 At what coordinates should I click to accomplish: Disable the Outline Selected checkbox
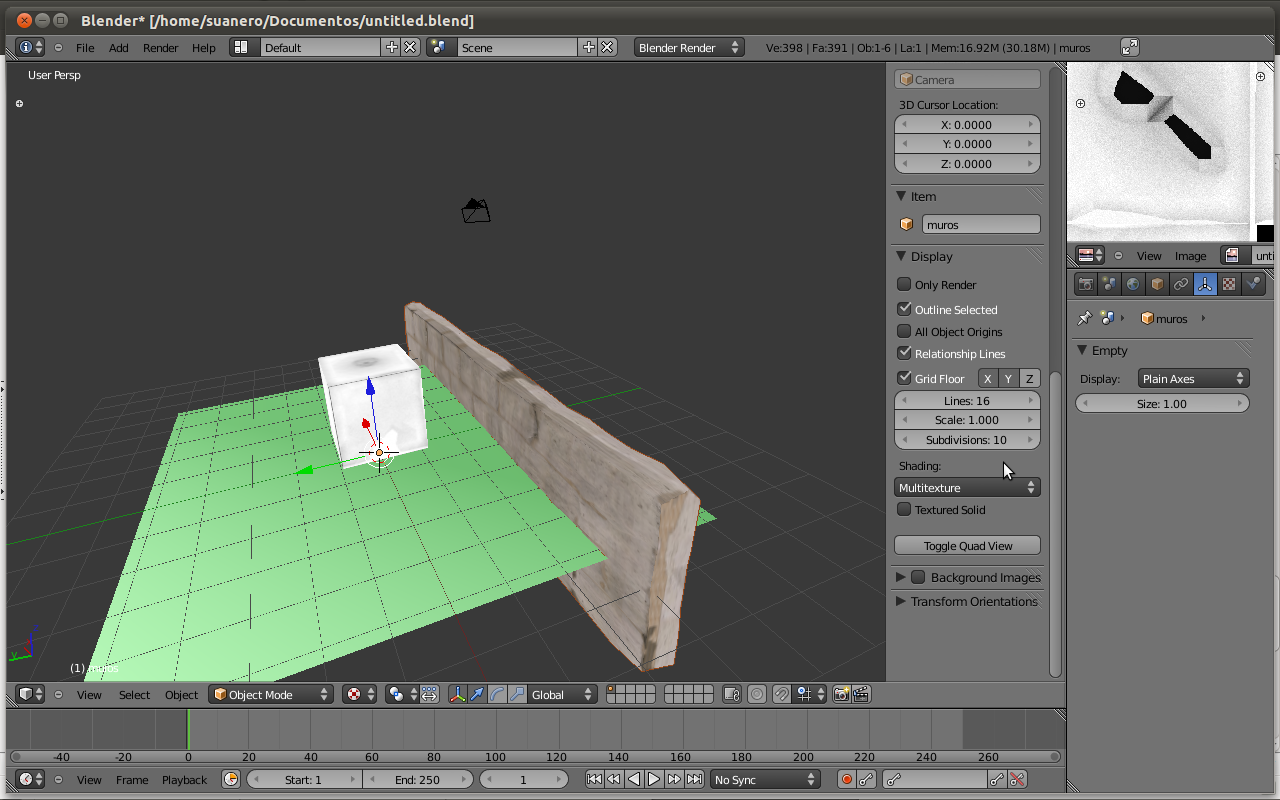coord(904,309)
